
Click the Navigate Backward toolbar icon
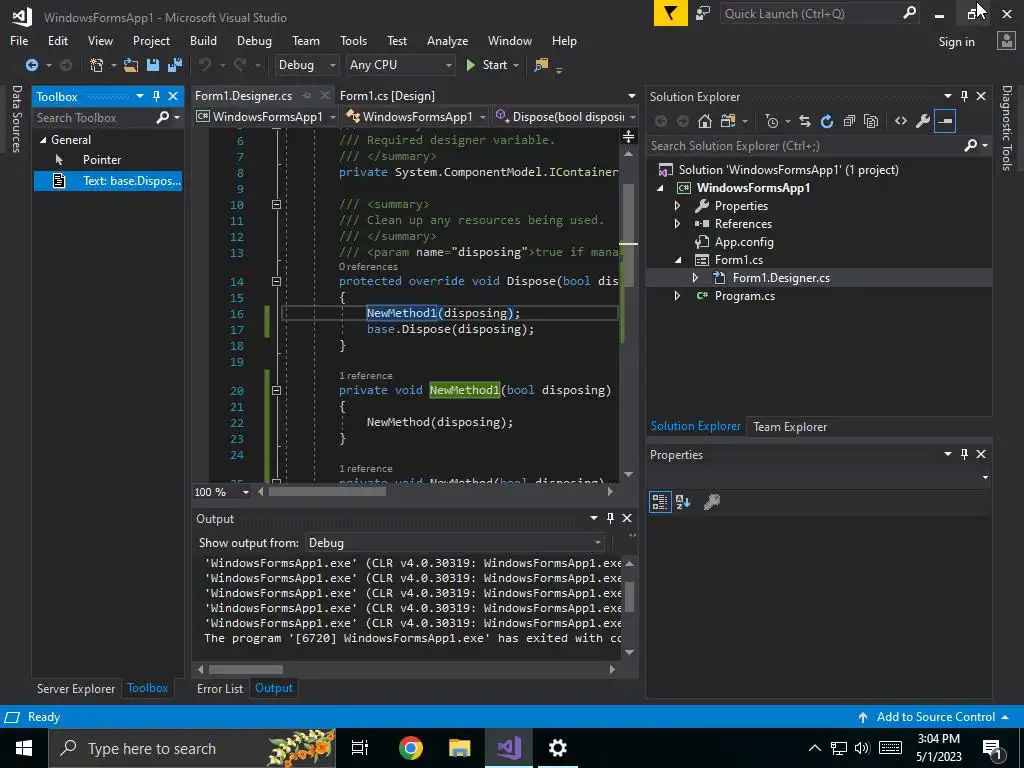tap(31, 65)
